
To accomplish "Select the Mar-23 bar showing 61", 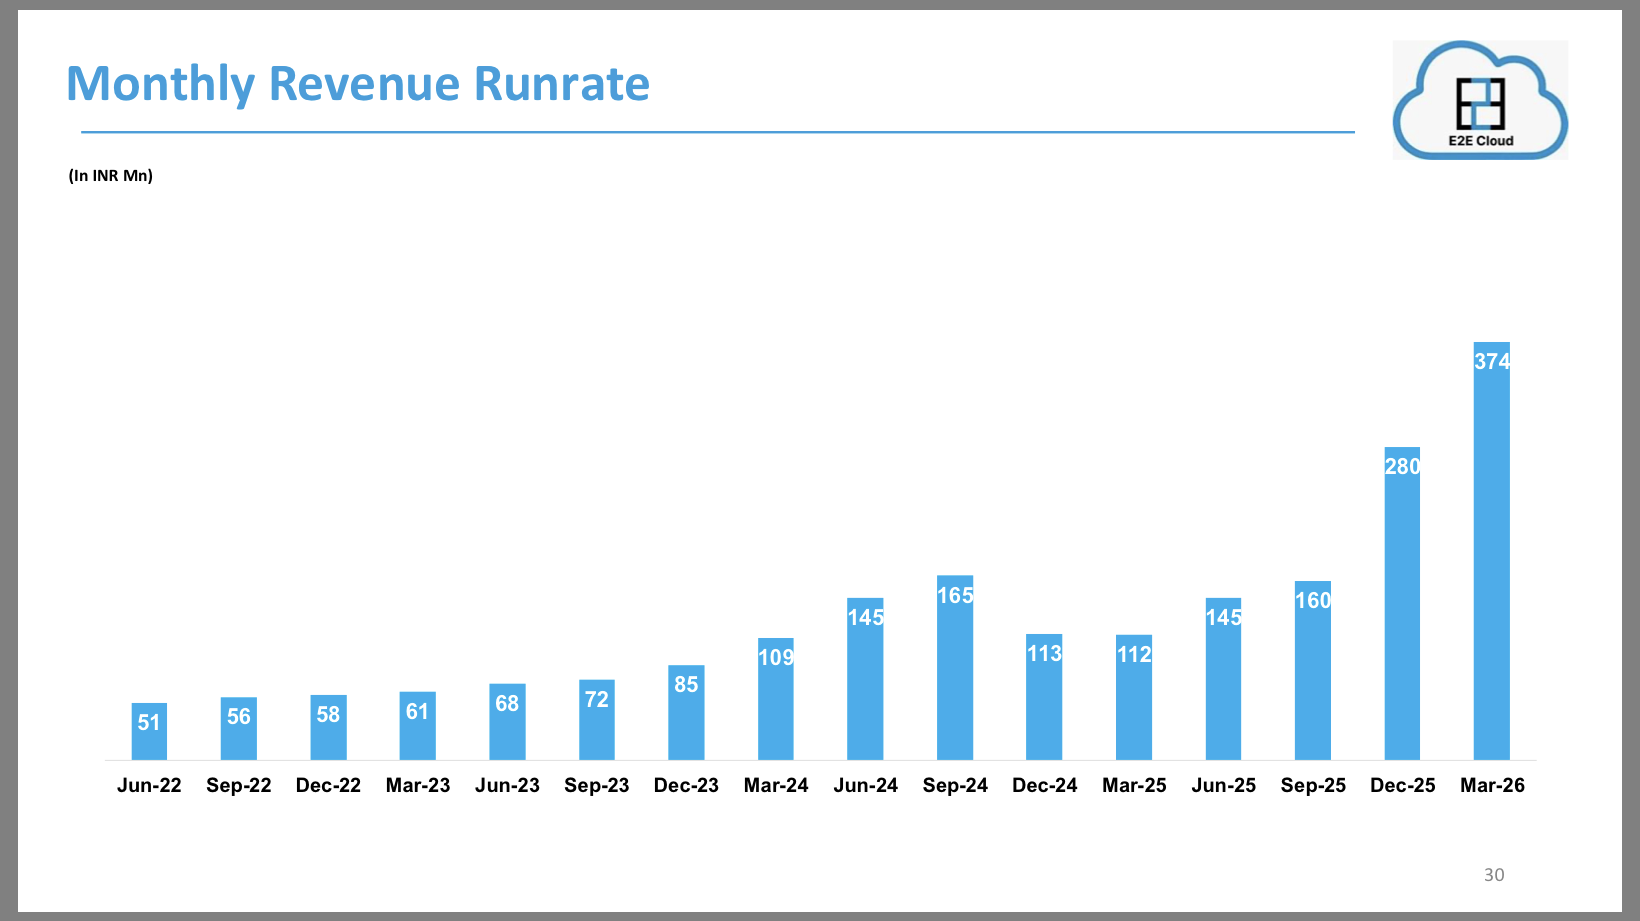I will (417, 725).
